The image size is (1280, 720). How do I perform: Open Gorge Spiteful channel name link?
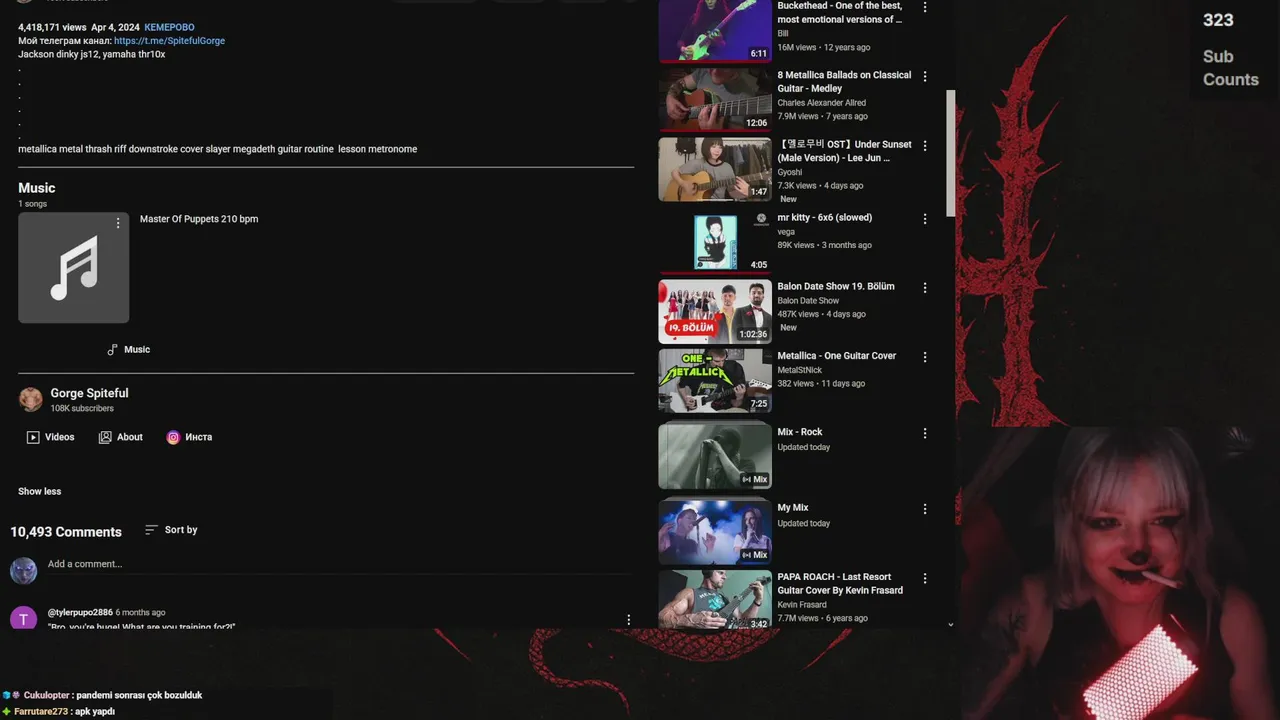(x=89, y=393)
